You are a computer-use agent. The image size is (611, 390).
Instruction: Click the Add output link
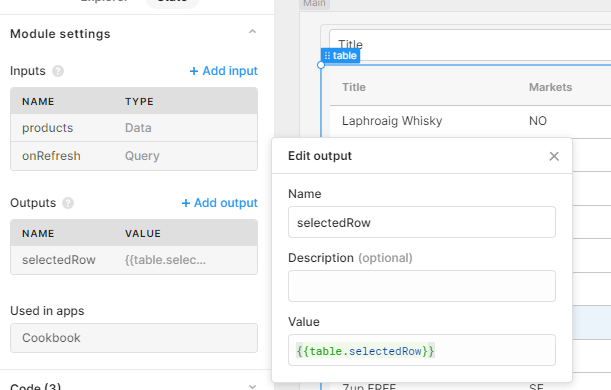(219, 203)
